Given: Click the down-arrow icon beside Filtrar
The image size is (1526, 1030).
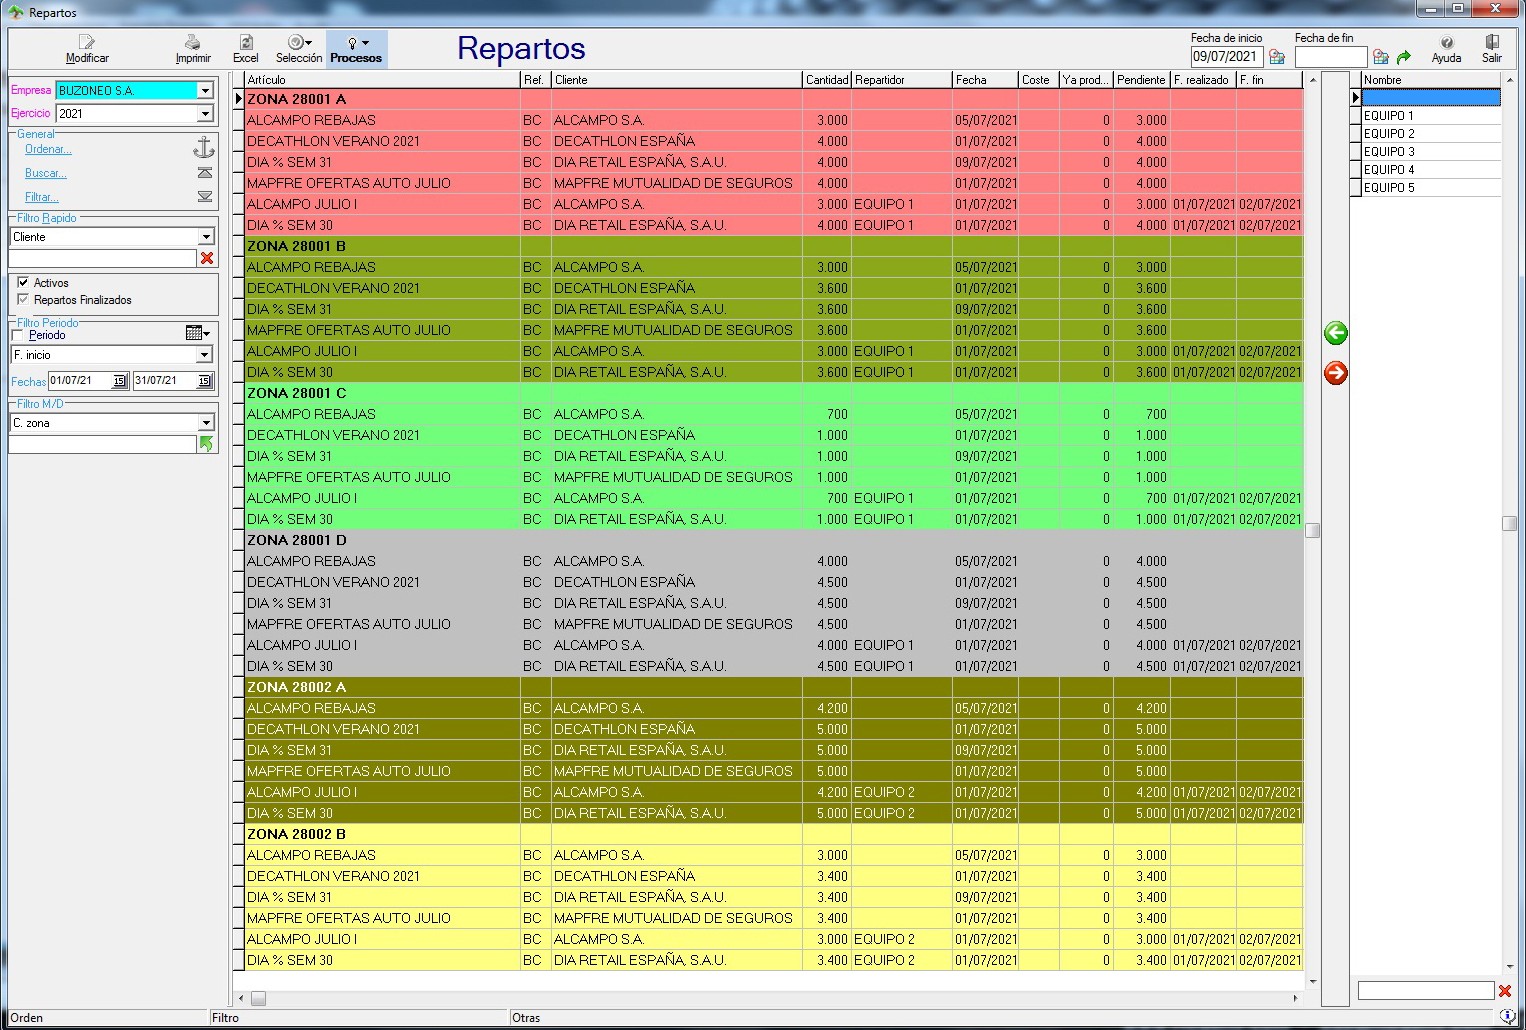Looking at the screenshot, I should pos(205,197).
